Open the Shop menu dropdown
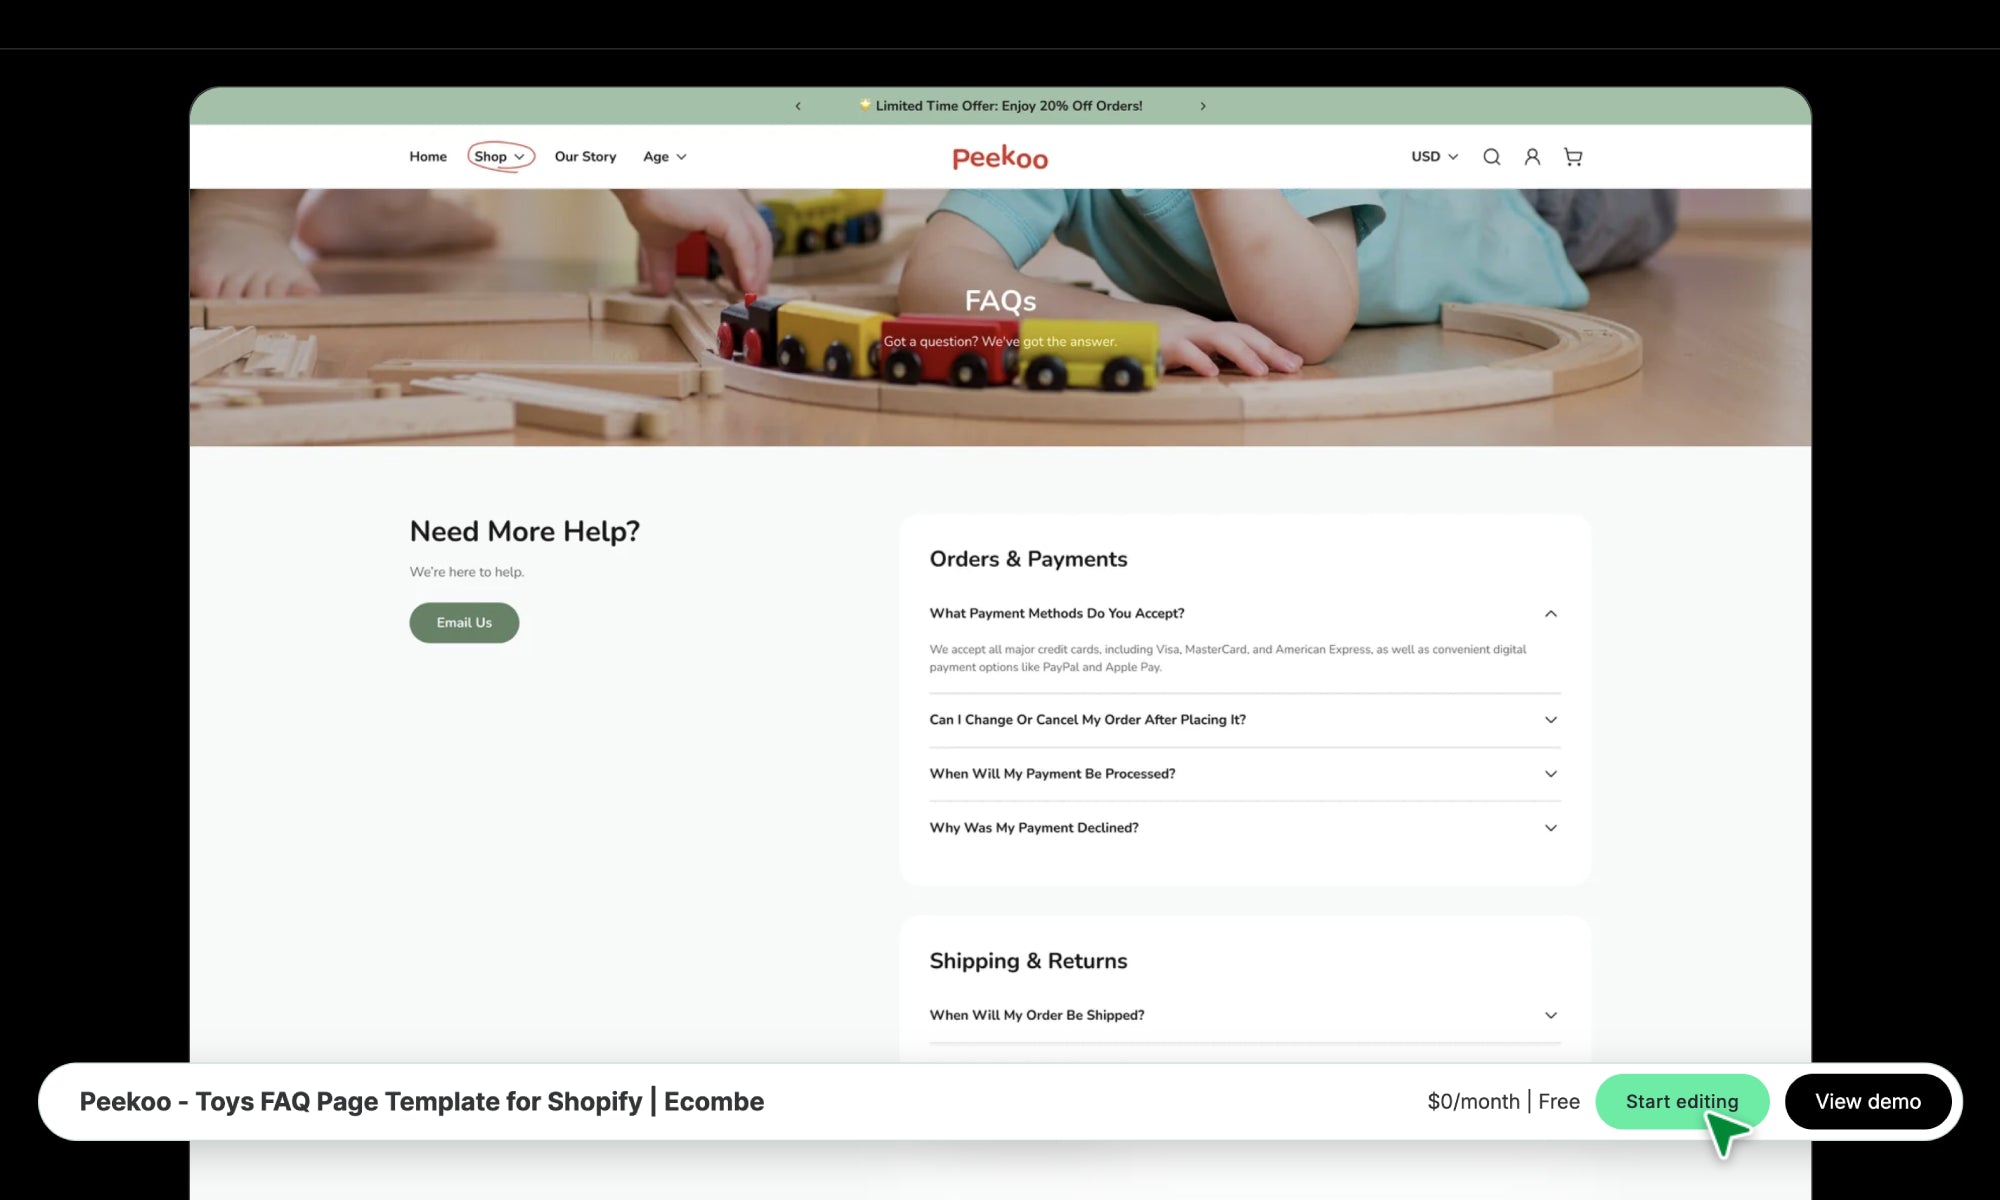 coord(500,157)
